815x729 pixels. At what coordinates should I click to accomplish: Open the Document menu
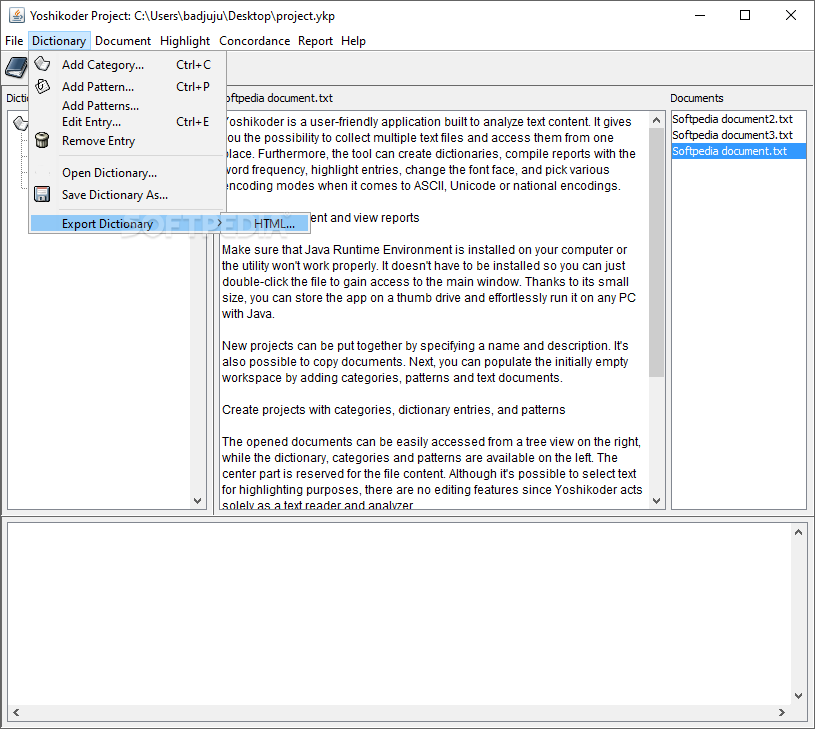pyautogui.click(x=123, y=41)
